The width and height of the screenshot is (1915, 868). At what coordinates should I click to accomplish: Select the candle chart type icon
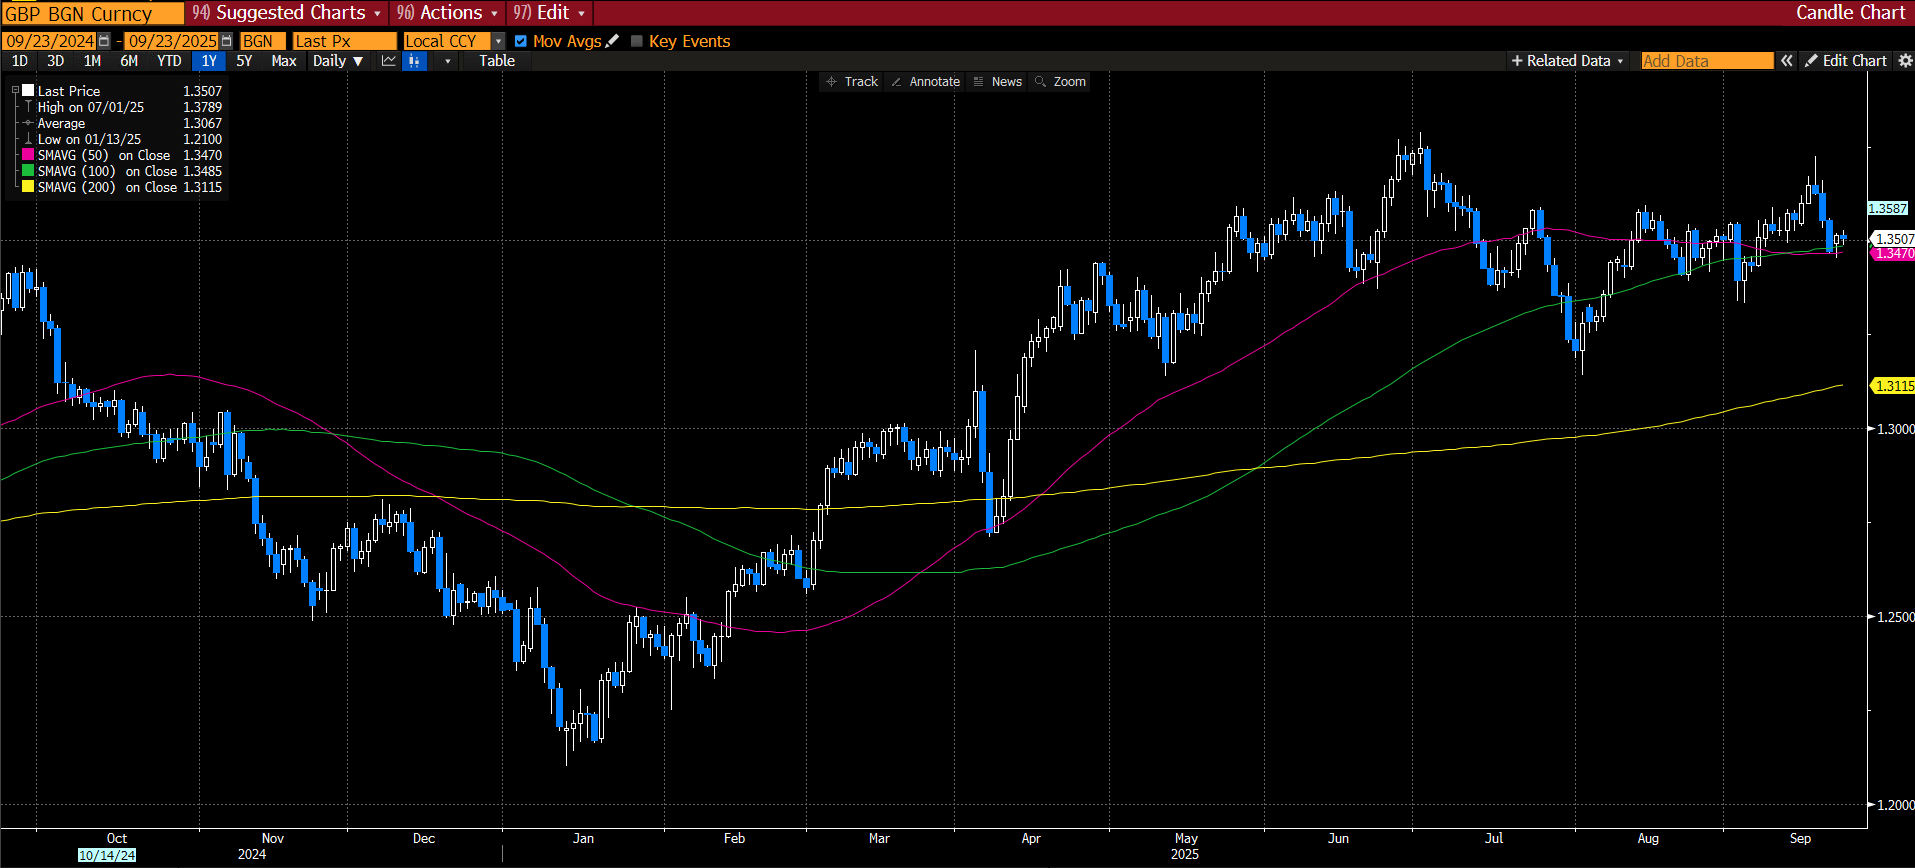click(x=414, y=61)
